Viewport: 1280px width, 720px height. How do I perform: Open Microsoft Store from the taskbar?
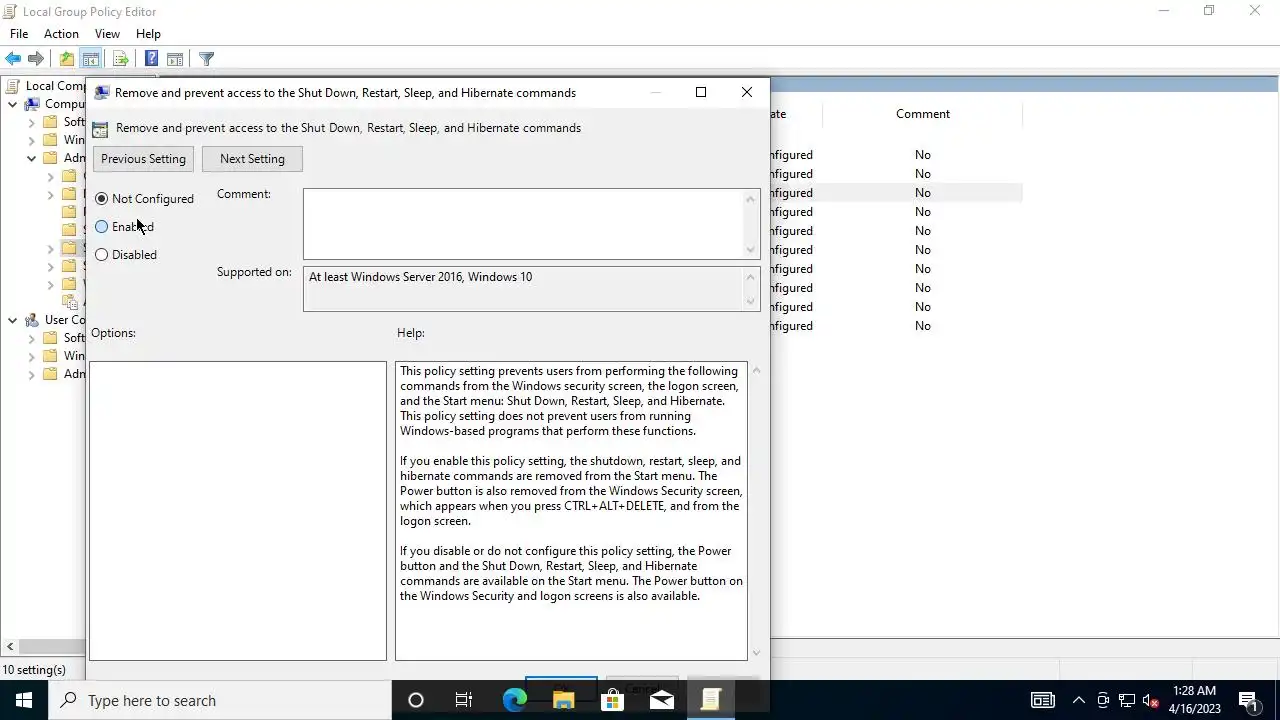(x=612, y=700)
